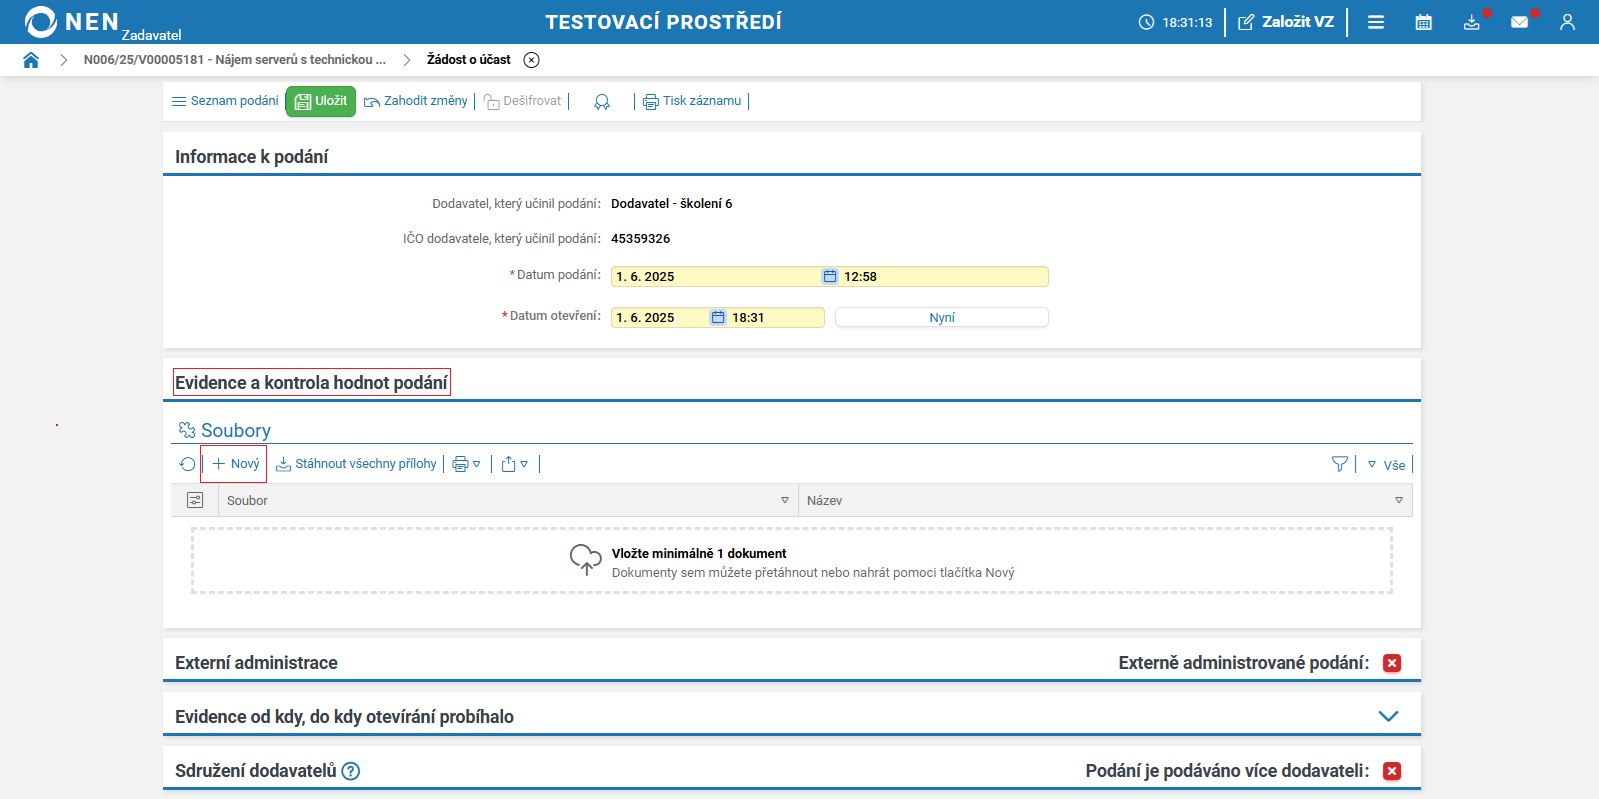
Task: Toggle Externě administrované podání checkbox
Action: [1391, 663]
